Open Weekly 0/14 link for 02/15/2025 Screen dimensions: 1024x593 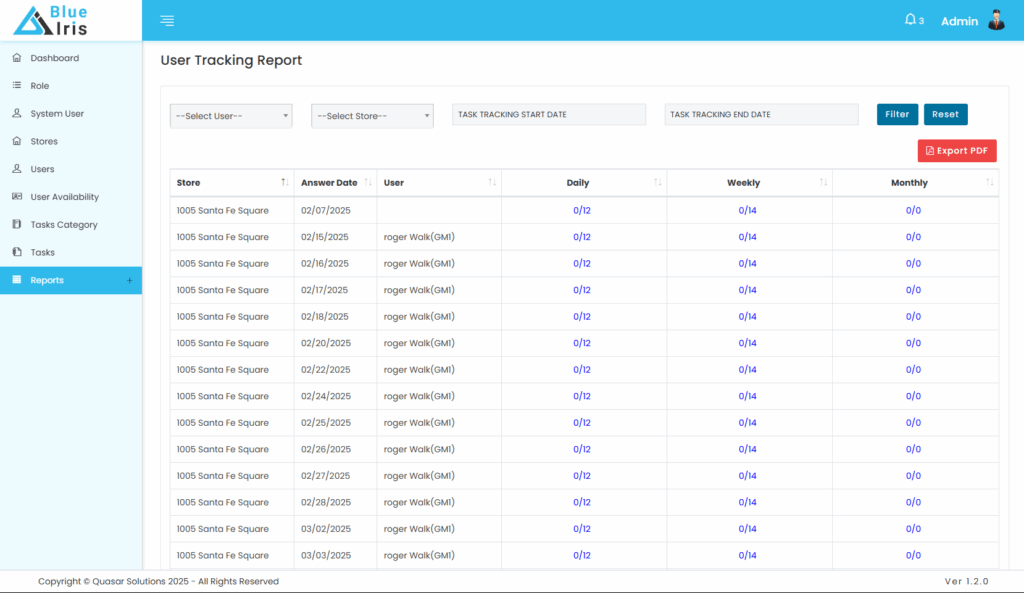pos(747,237)
